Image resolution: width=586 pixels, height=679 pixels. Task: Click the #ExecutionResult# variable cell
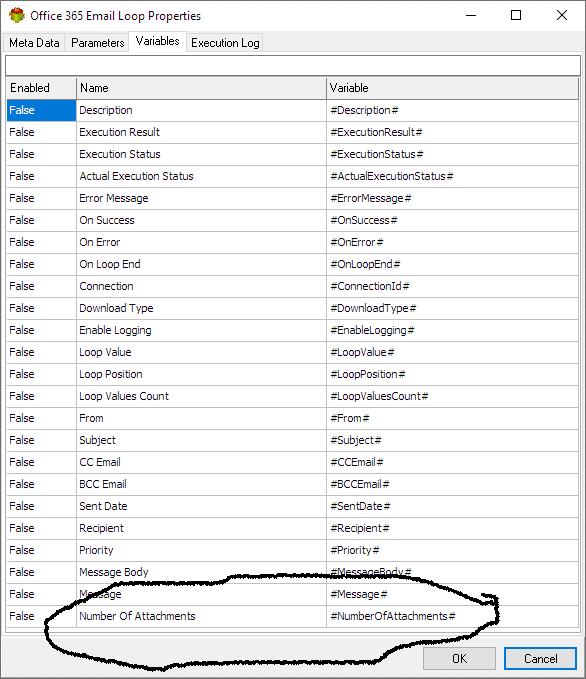pyautogui.click(x=453, y=133)
